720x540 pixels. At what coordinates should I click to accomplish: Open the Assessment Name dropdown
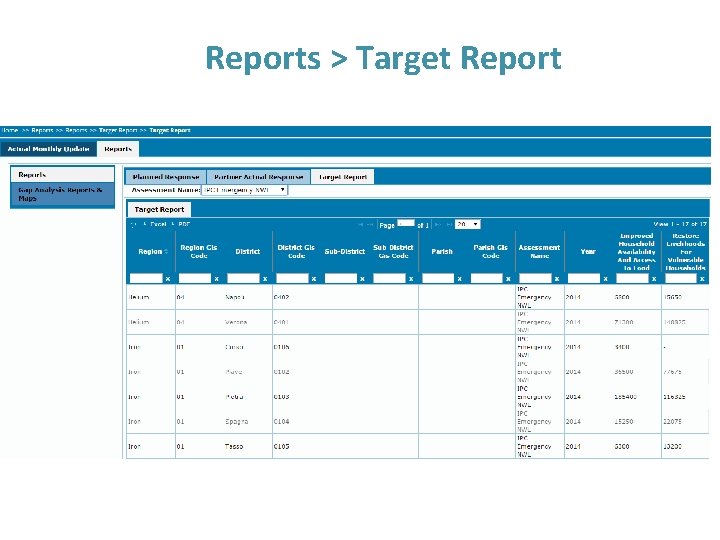(x=244, y=190)
